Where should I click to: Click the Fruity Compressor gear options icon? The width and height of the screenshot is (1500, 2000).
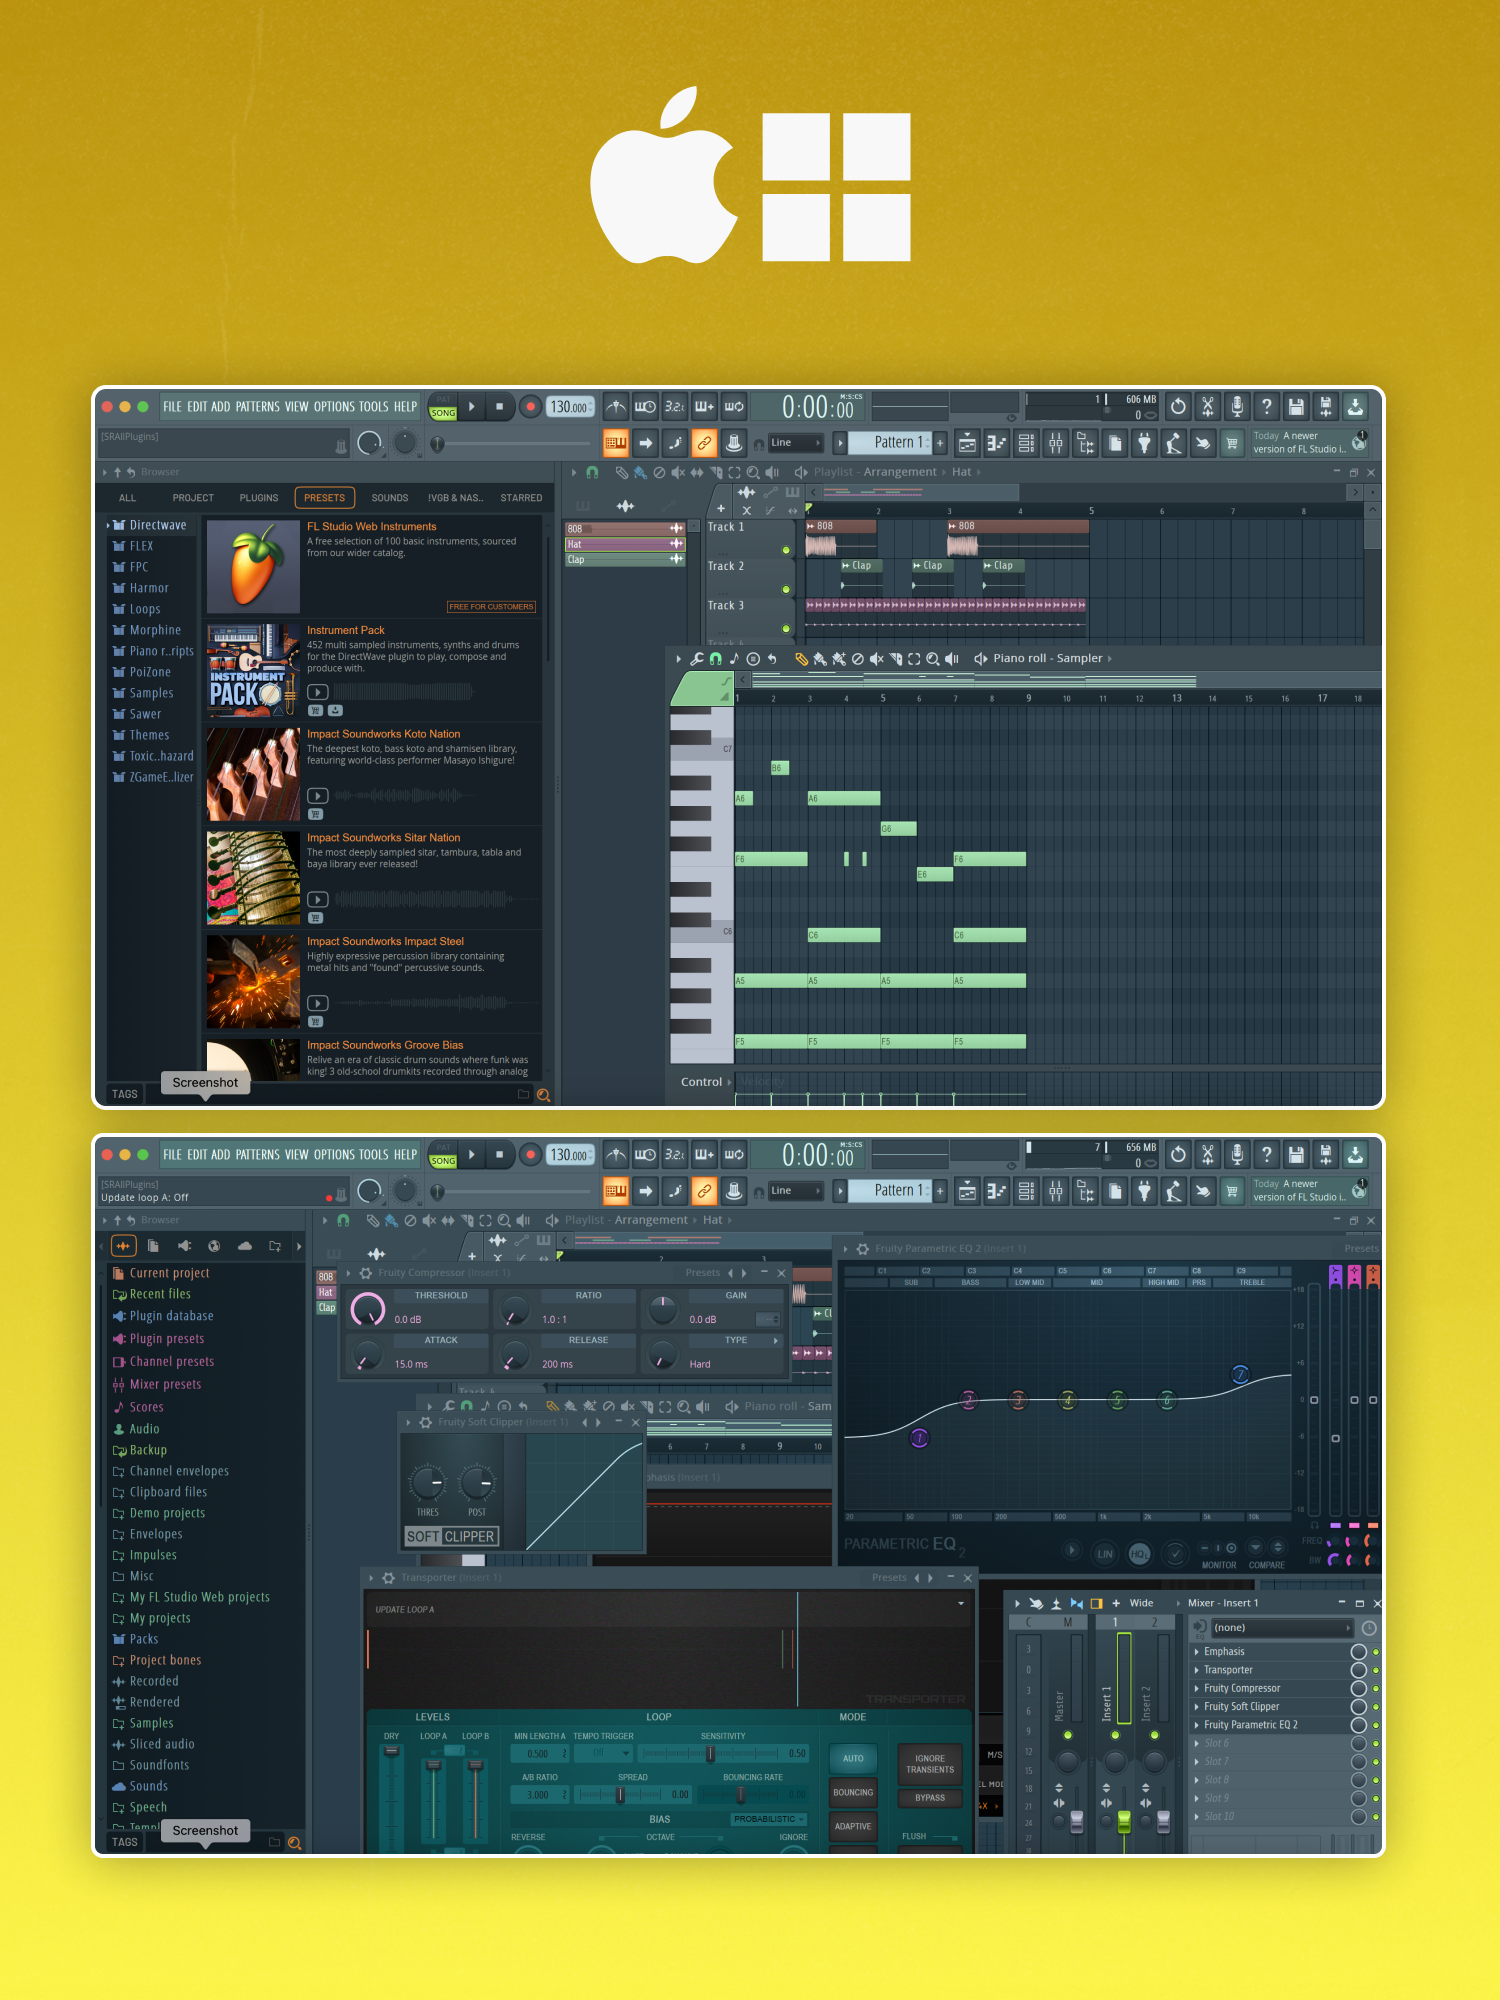tap(366, 1273)
